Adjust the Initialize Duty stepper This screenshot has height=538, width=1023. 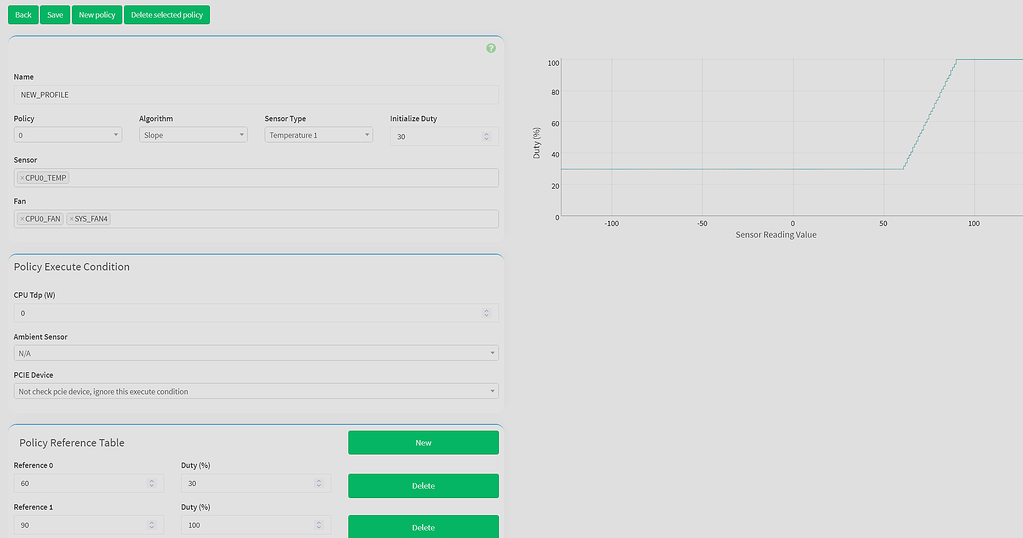pyautogui.click(x=487, y=136)
